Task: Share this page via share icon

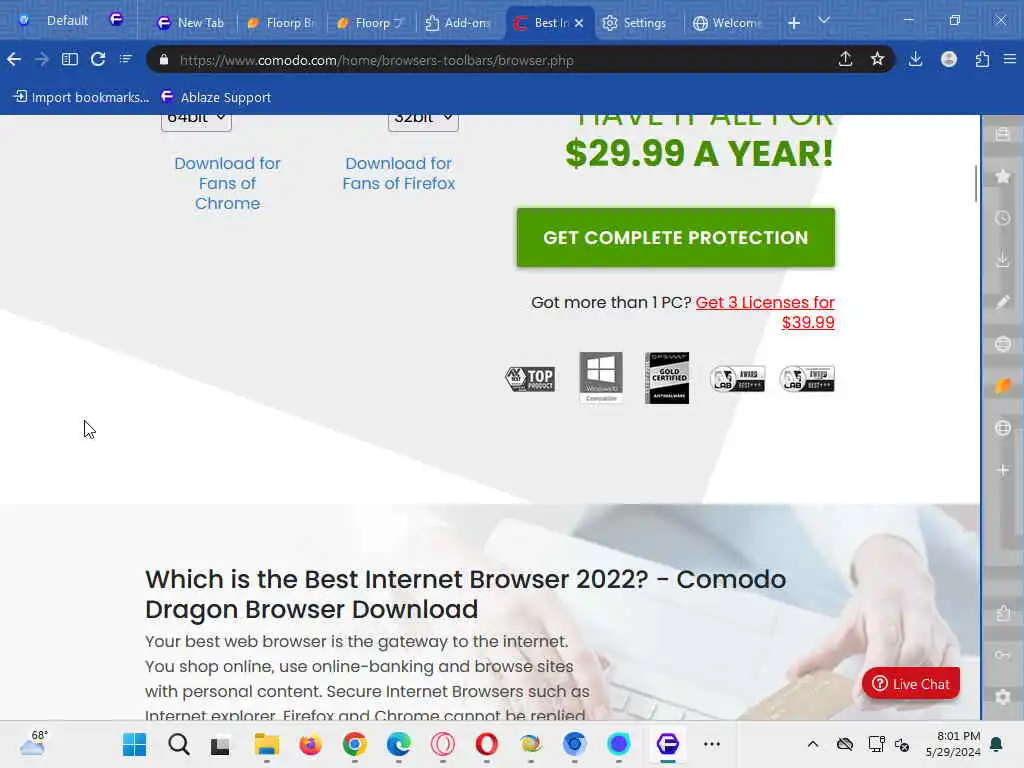Action: click(845, 59)
